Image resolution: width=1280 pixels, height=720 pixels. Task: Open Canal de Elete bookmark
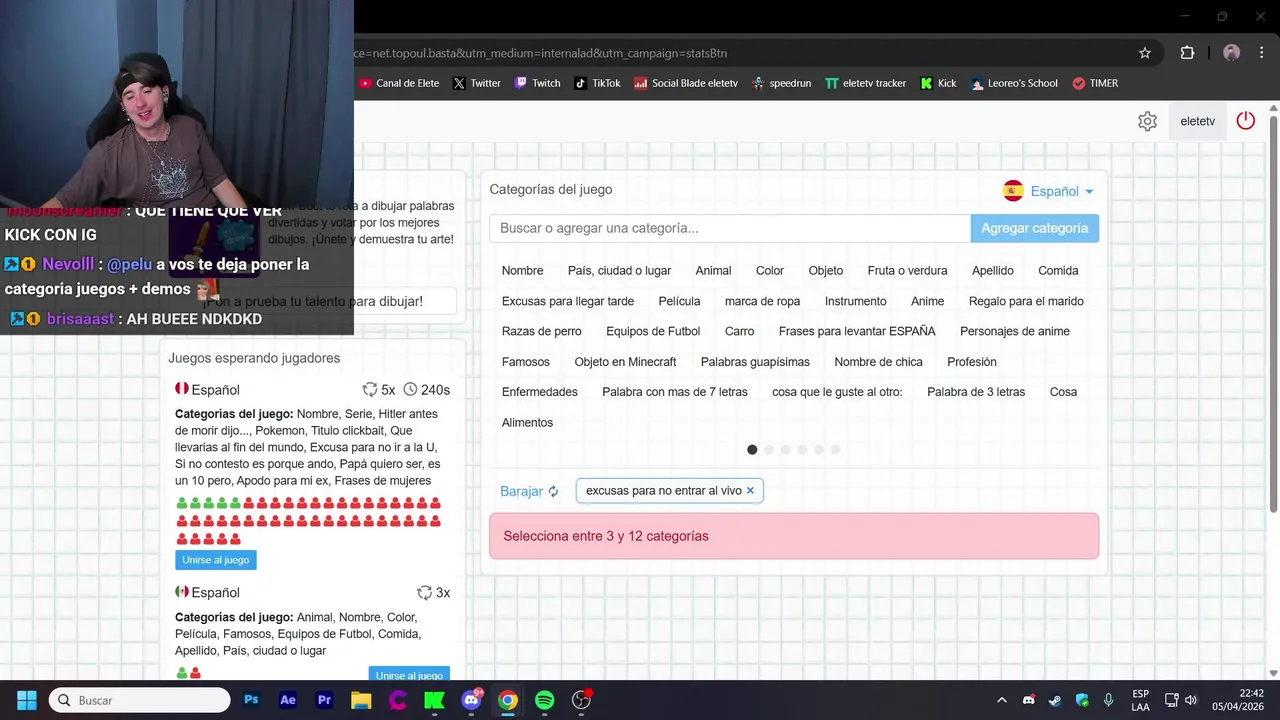coord(399,83)
